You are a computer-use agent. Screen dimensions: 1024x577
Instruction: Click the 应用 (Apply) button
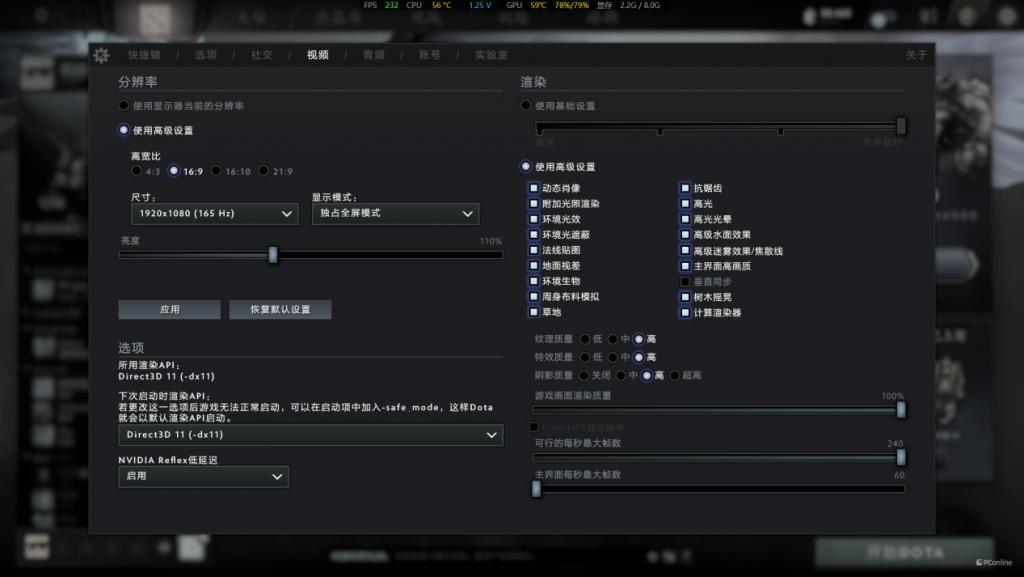pos(169,309)
